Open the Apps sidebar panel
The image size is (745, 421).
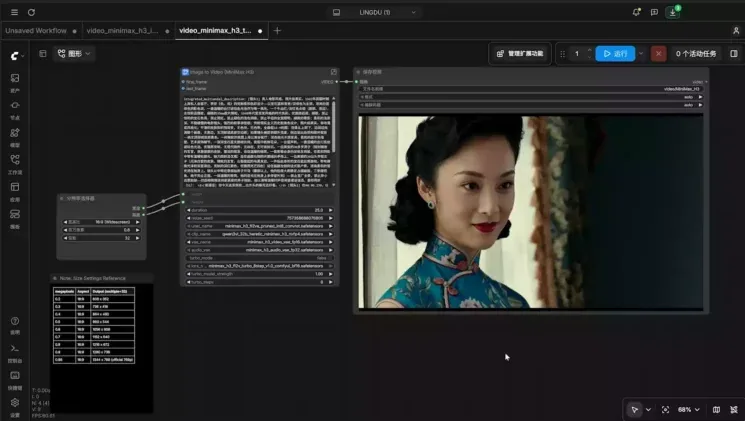[x=15, y=191]
